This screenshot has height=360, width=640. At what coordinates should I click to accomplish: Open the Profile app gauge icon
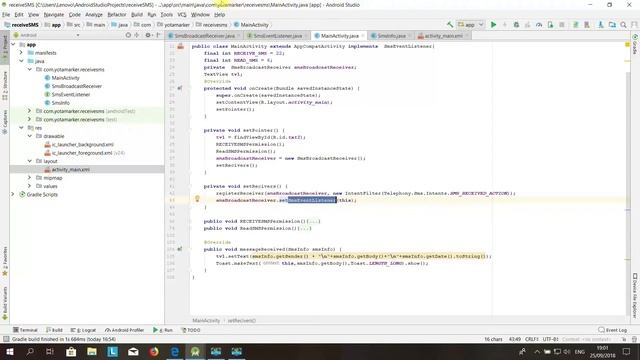pos(539,25)
